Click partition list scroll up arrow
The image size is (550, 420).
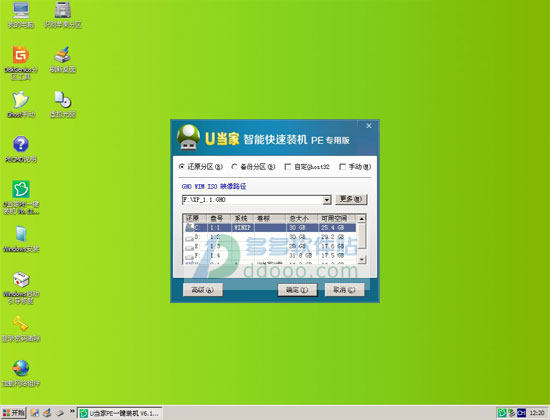point(362,218)
